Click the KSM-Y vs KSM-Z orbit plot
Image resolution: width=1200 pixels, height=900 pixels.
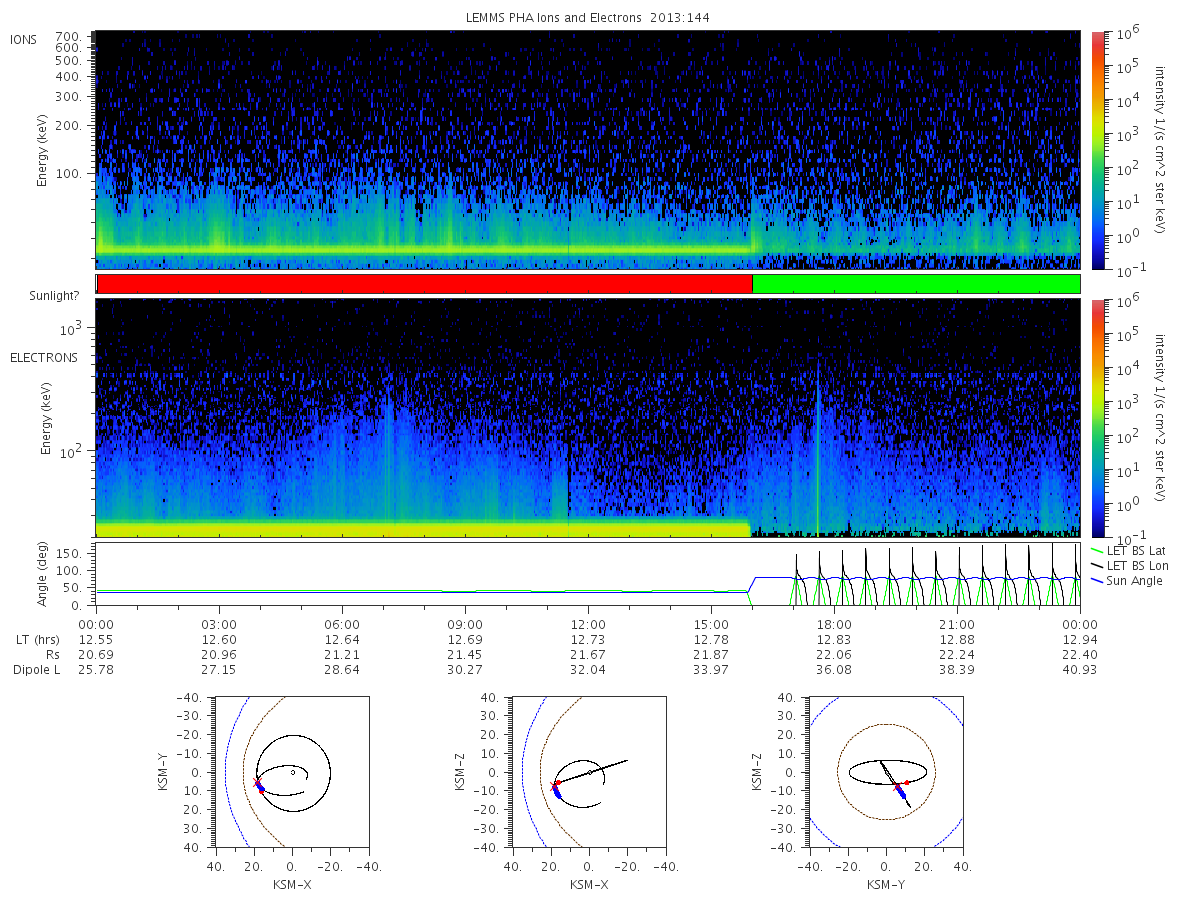coord(887,771)
